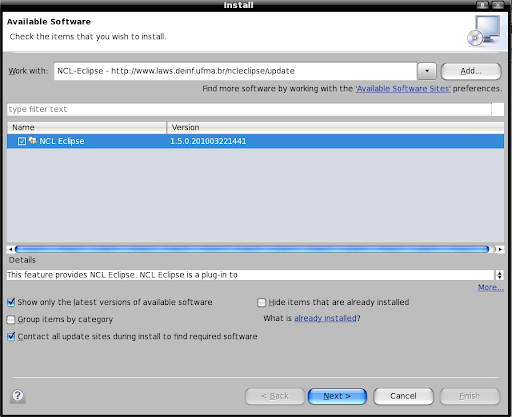Screen dimensions: 512x417
Task: Click the horizontal scrollbar left arrow
Action: (x=11, y=249)
